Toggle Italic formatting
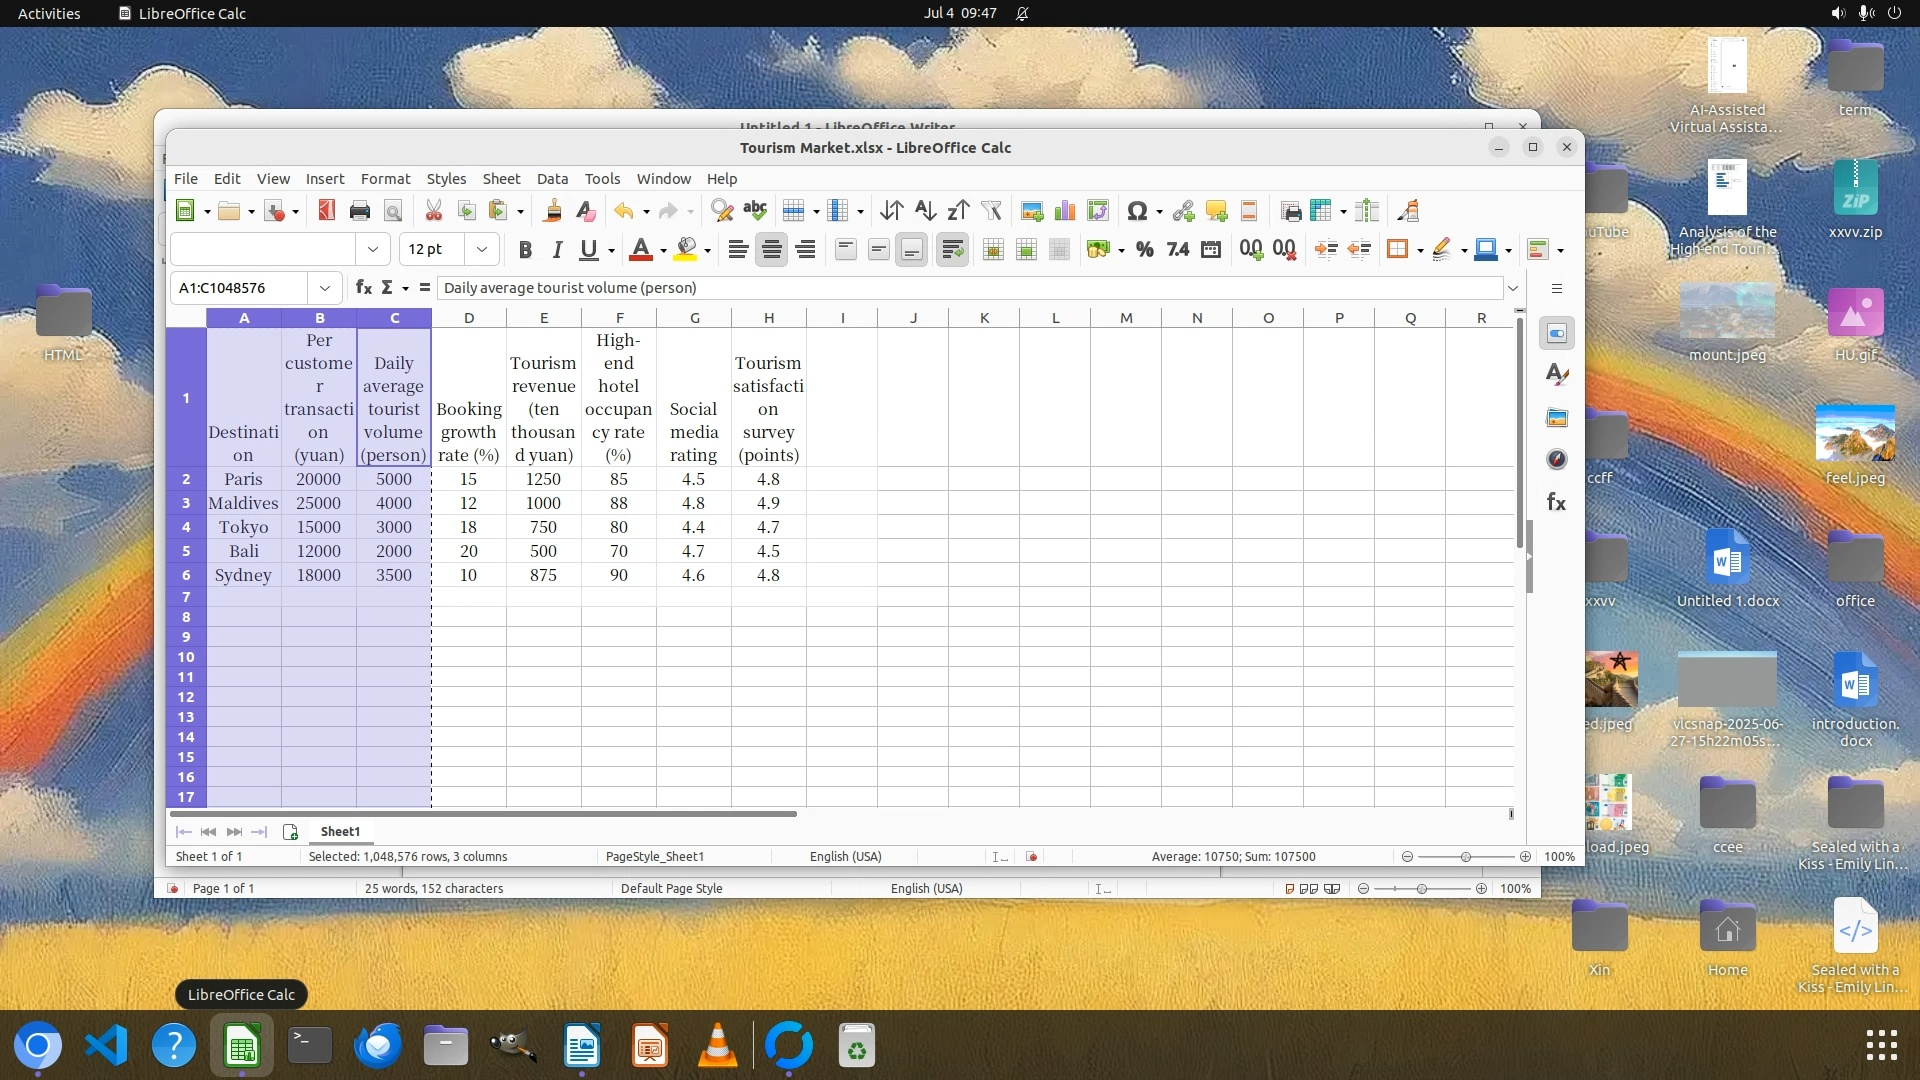 coord(557,250)
